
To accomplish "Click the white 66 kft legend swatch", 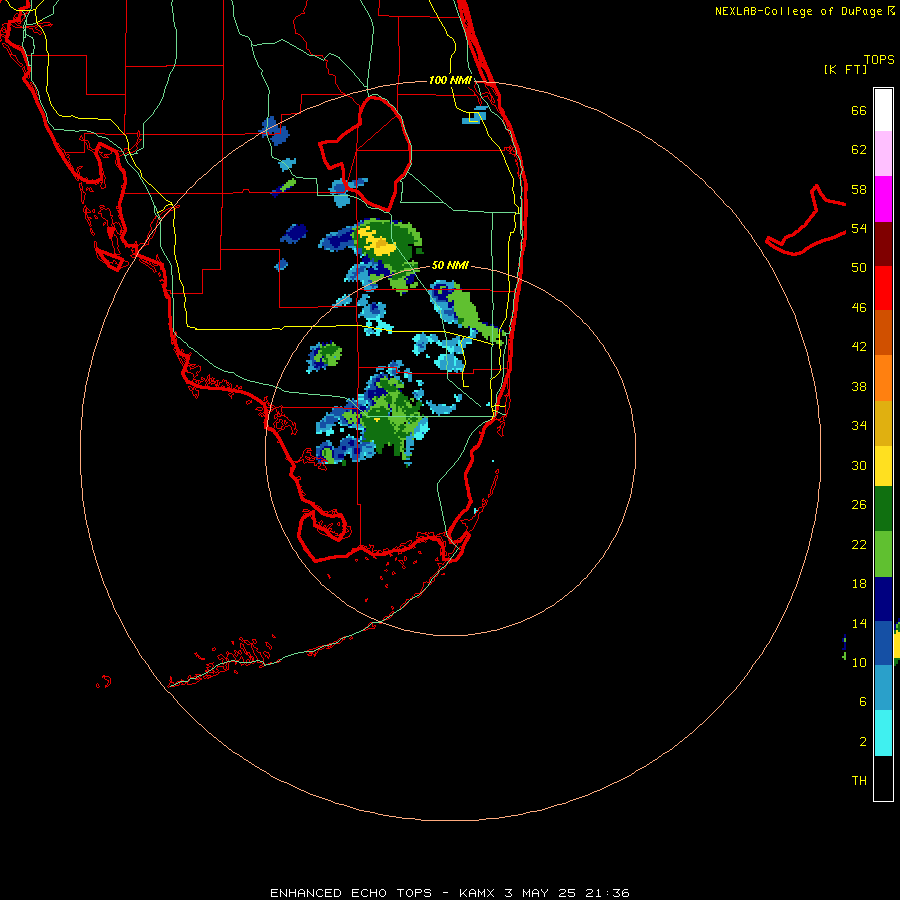I will point(883,110).
